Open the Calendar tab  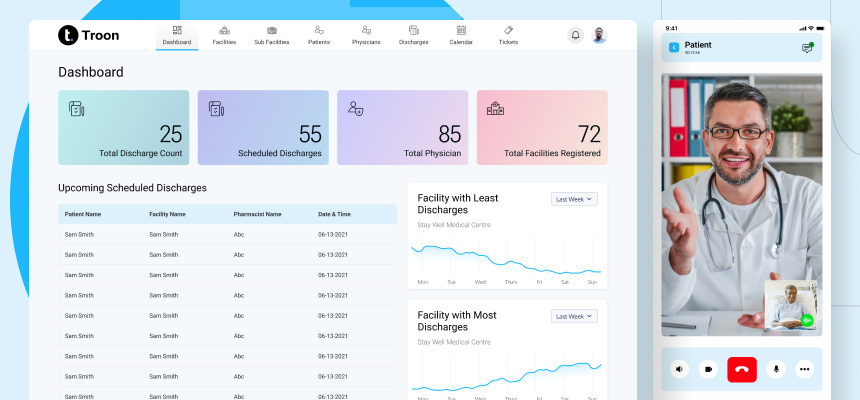pyautogui.click(x=461, y=35)
